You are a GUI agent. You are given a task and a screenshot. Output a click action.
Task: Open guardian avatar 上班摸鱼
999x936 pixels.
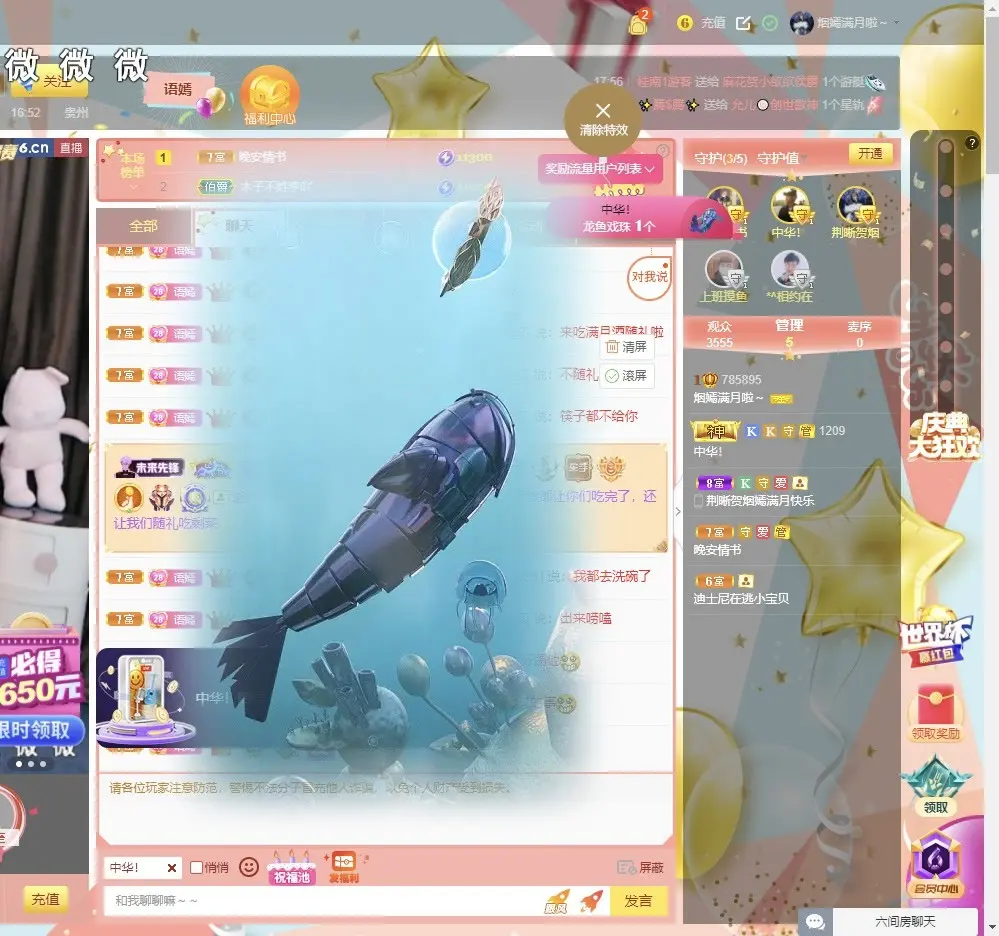pos(724,269)
